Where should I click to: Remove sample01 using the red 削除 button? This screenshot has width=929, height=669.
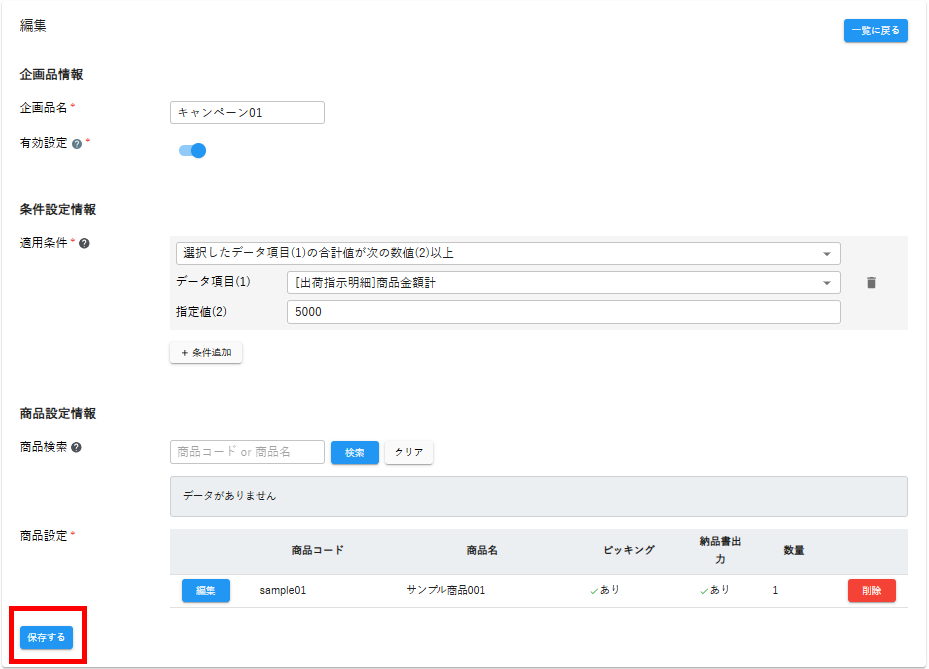[871, 591]
